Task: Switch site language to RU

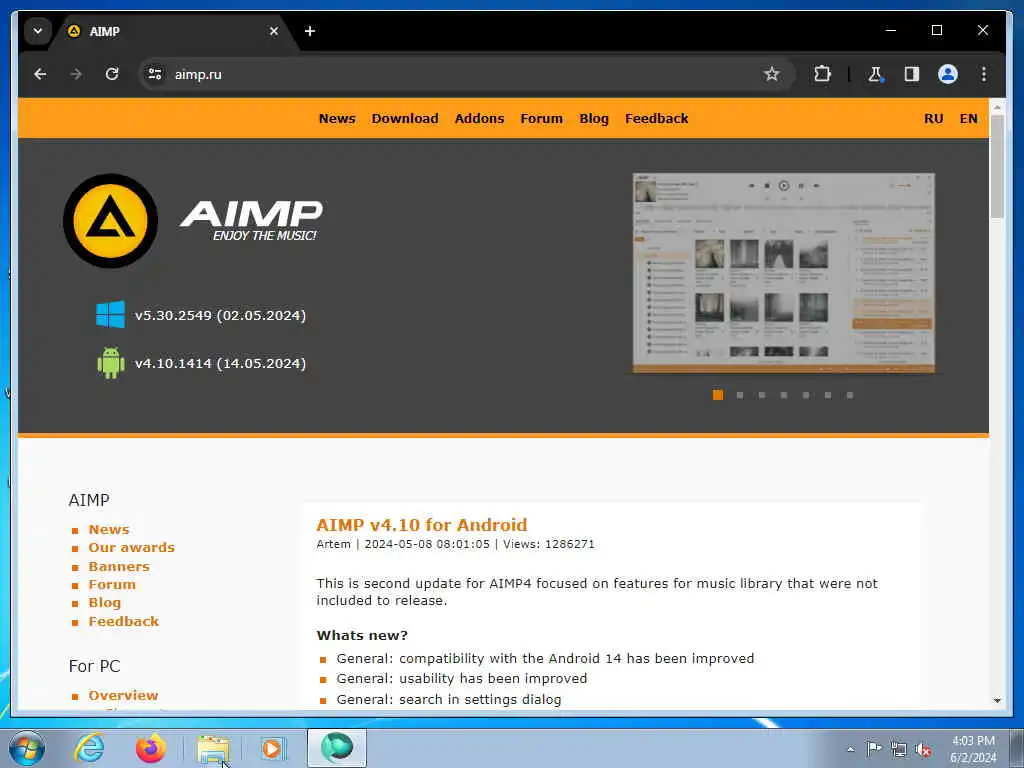Action: tap(933, 118)
